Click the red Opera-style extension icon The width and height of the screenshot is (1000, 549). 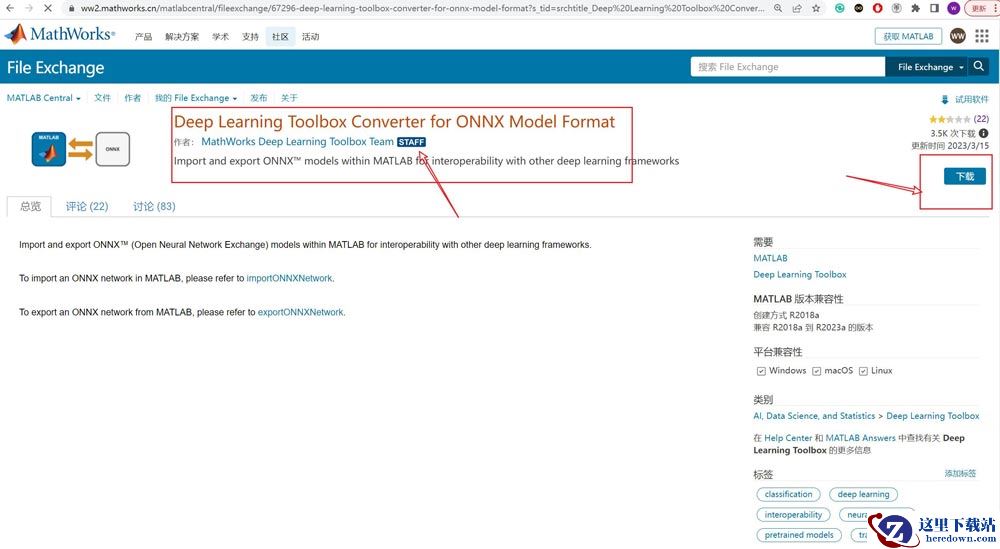click(x=878, y=8)
